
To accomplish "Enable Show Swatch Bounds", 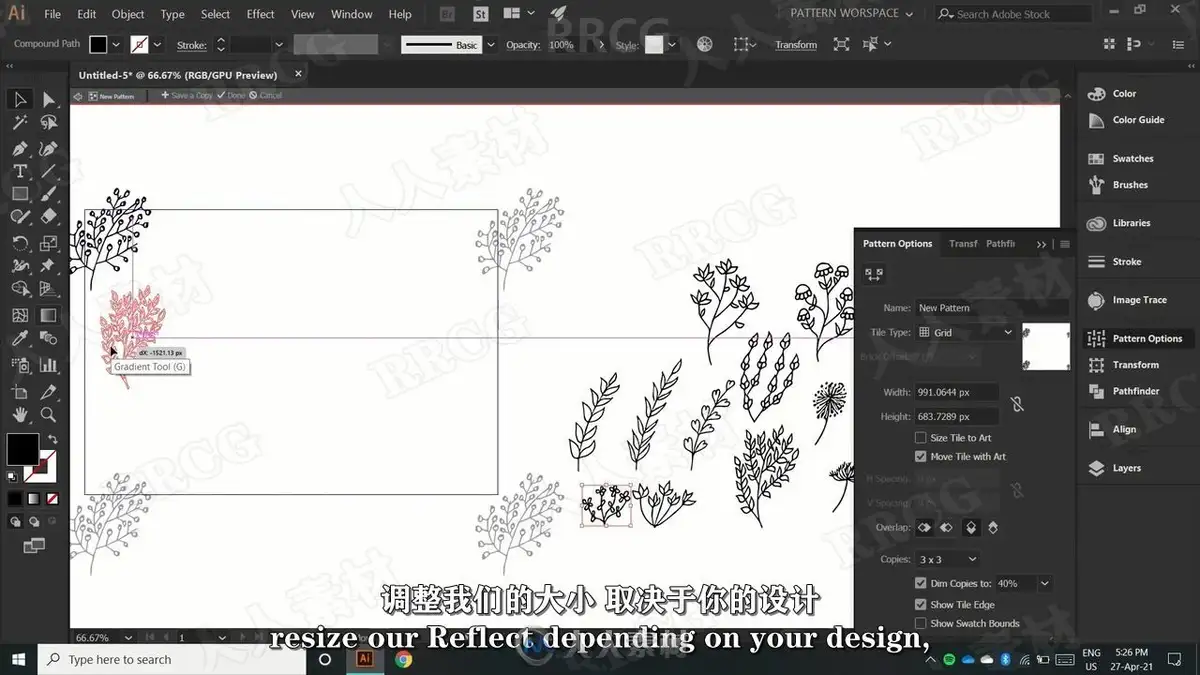I will click(x=920, y=623).
